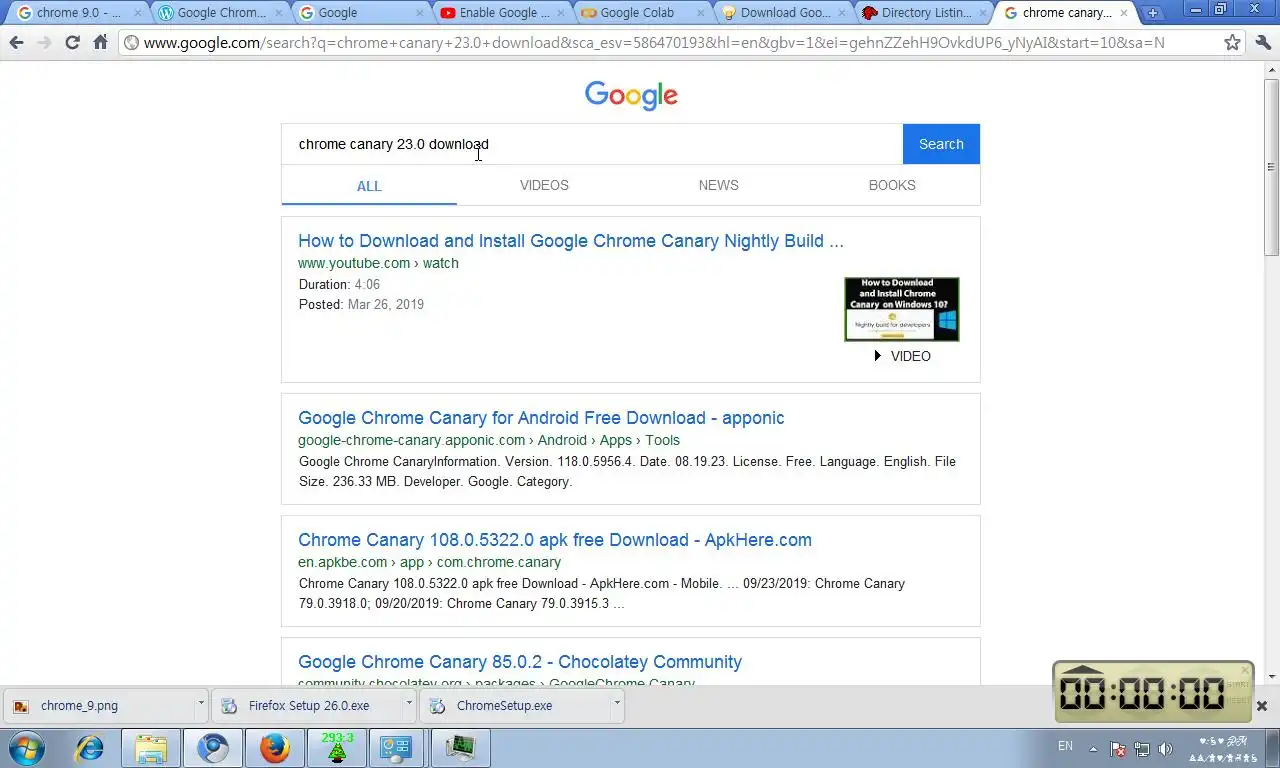
Task: Click the EN language indicator
Action: pyautogui.click(x=1065, y=746)
